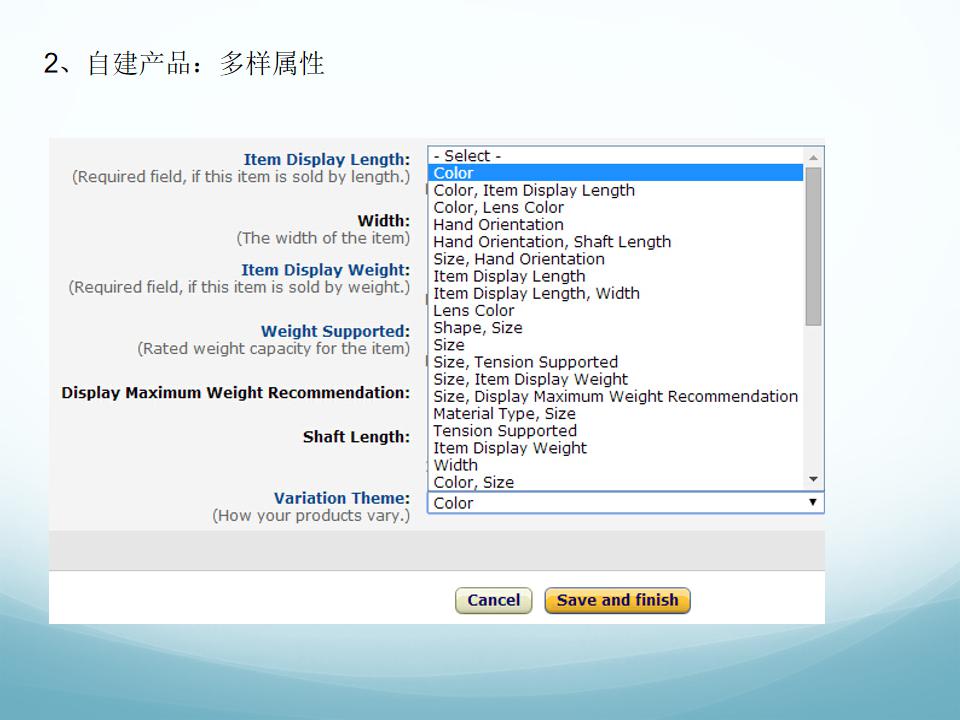Click the Variation Theme dropdown arrow
960x720 pixels.
[x=812, y=502]
